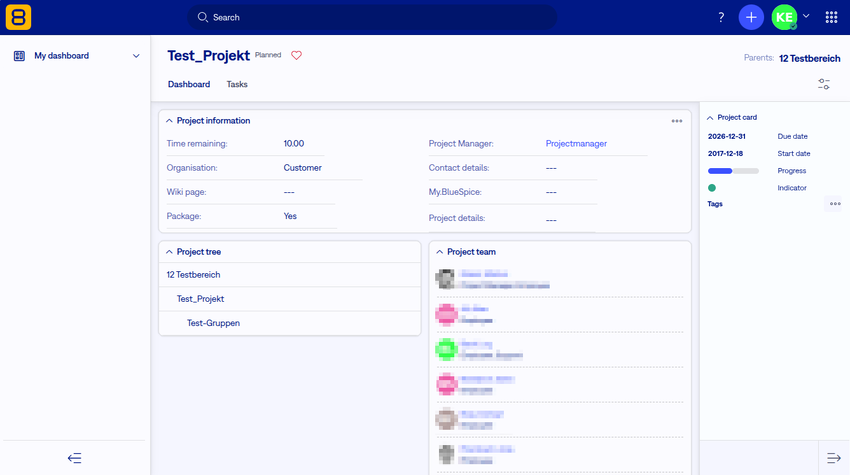
Task: Switch to the Tasks tab
Action: [x=237, y=84]
